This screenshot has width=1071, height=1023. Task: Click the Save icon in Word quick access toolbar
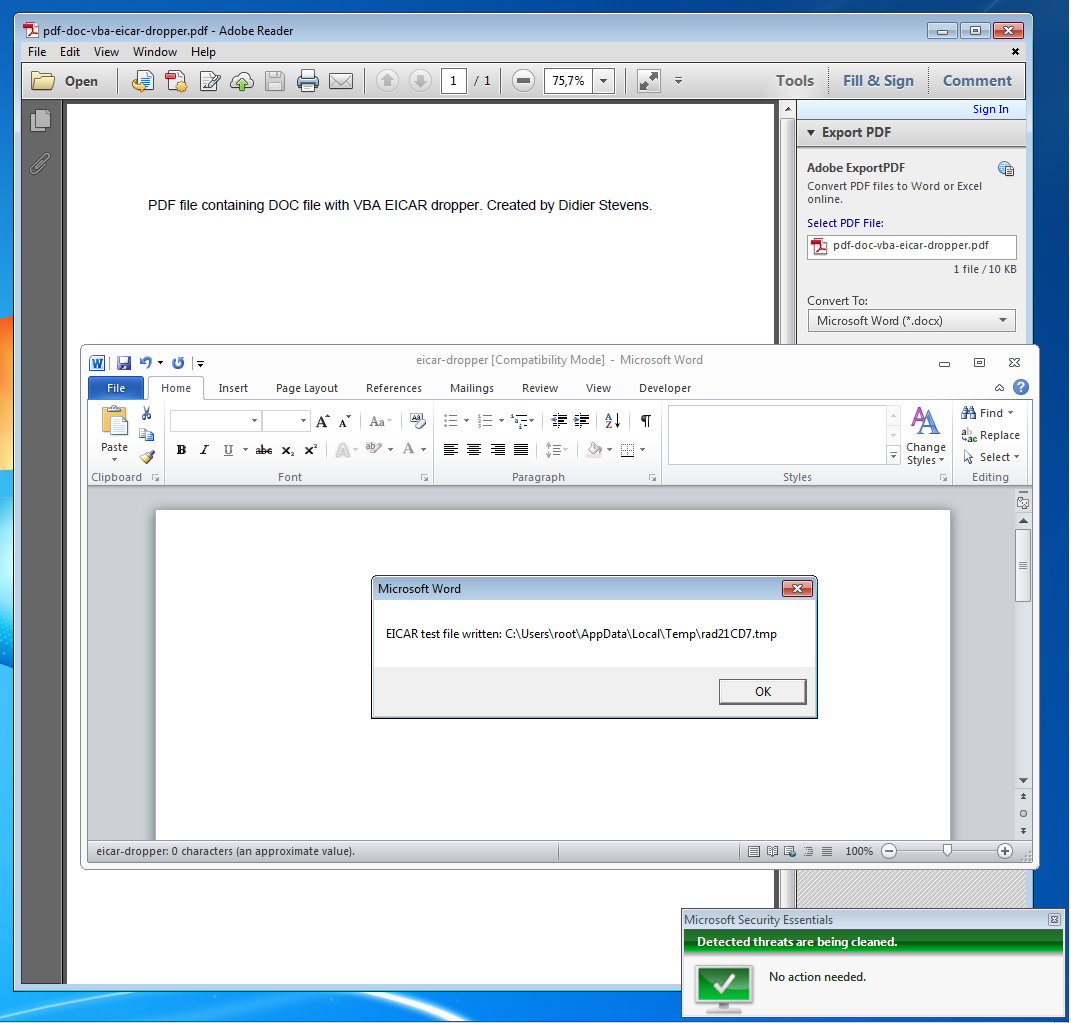pos(124,363)
